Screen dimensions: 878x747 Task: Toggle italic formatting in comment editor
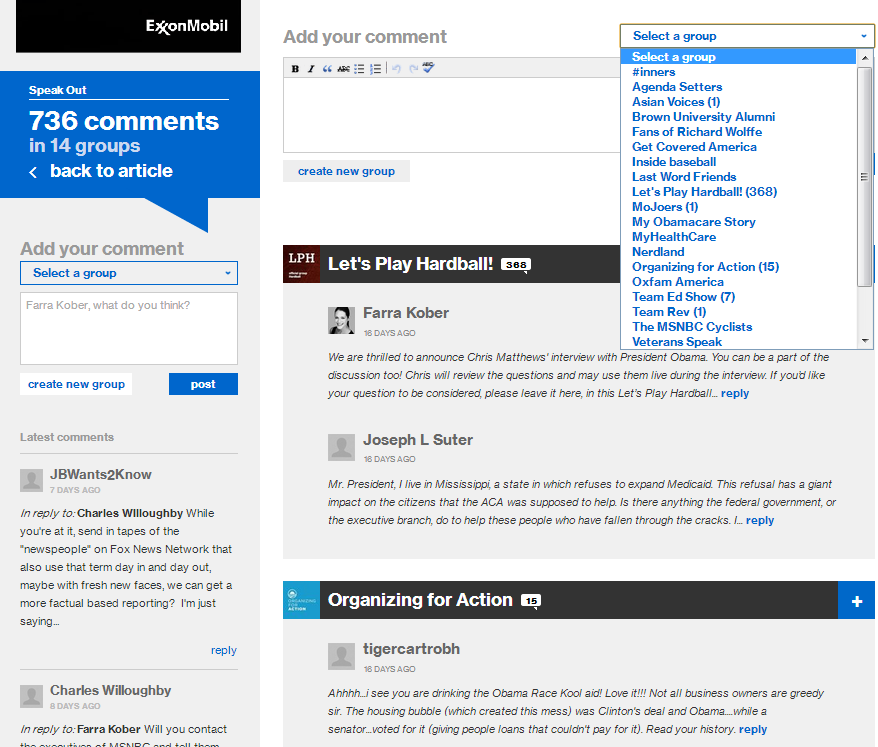(311, 69)
